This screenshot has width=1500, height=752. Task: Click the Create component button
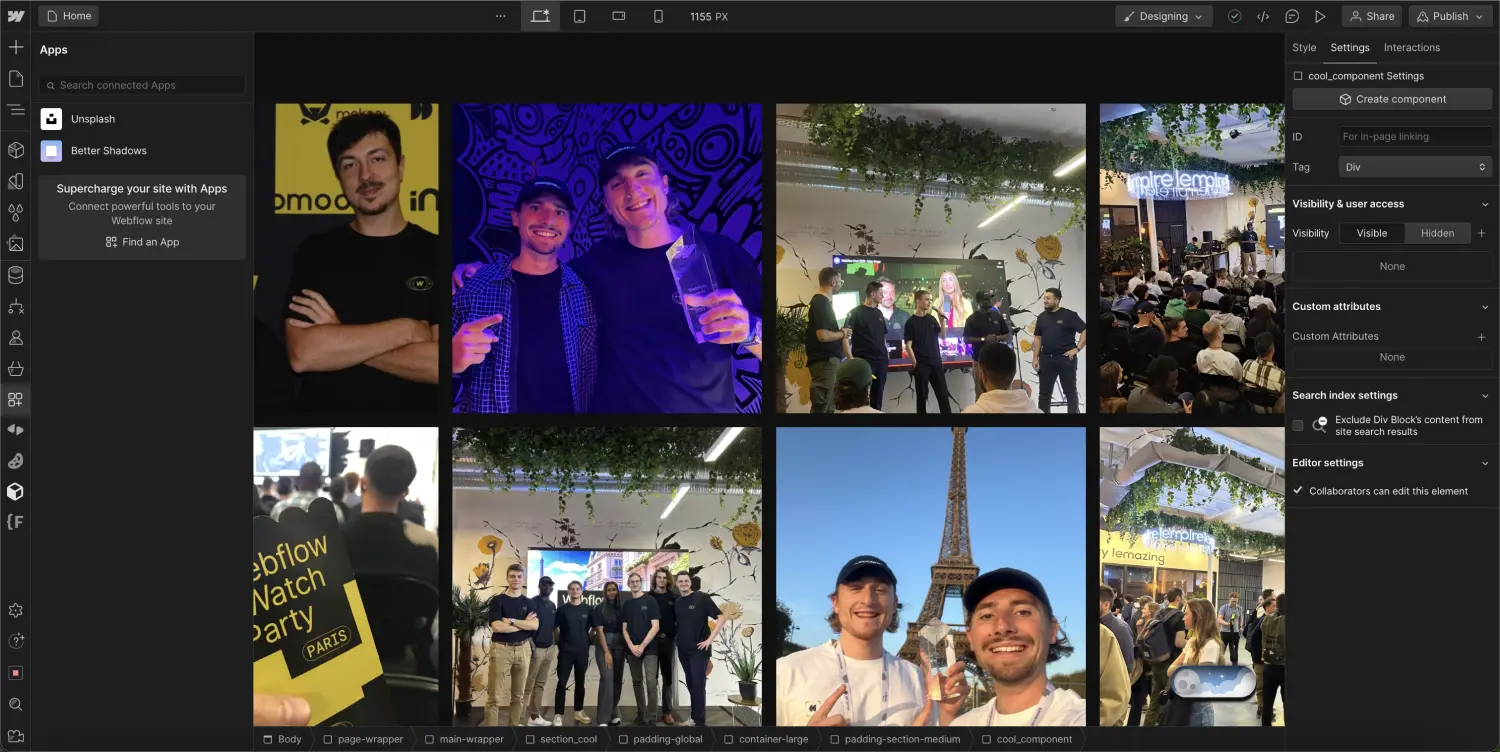click(x=1391, y=98)
